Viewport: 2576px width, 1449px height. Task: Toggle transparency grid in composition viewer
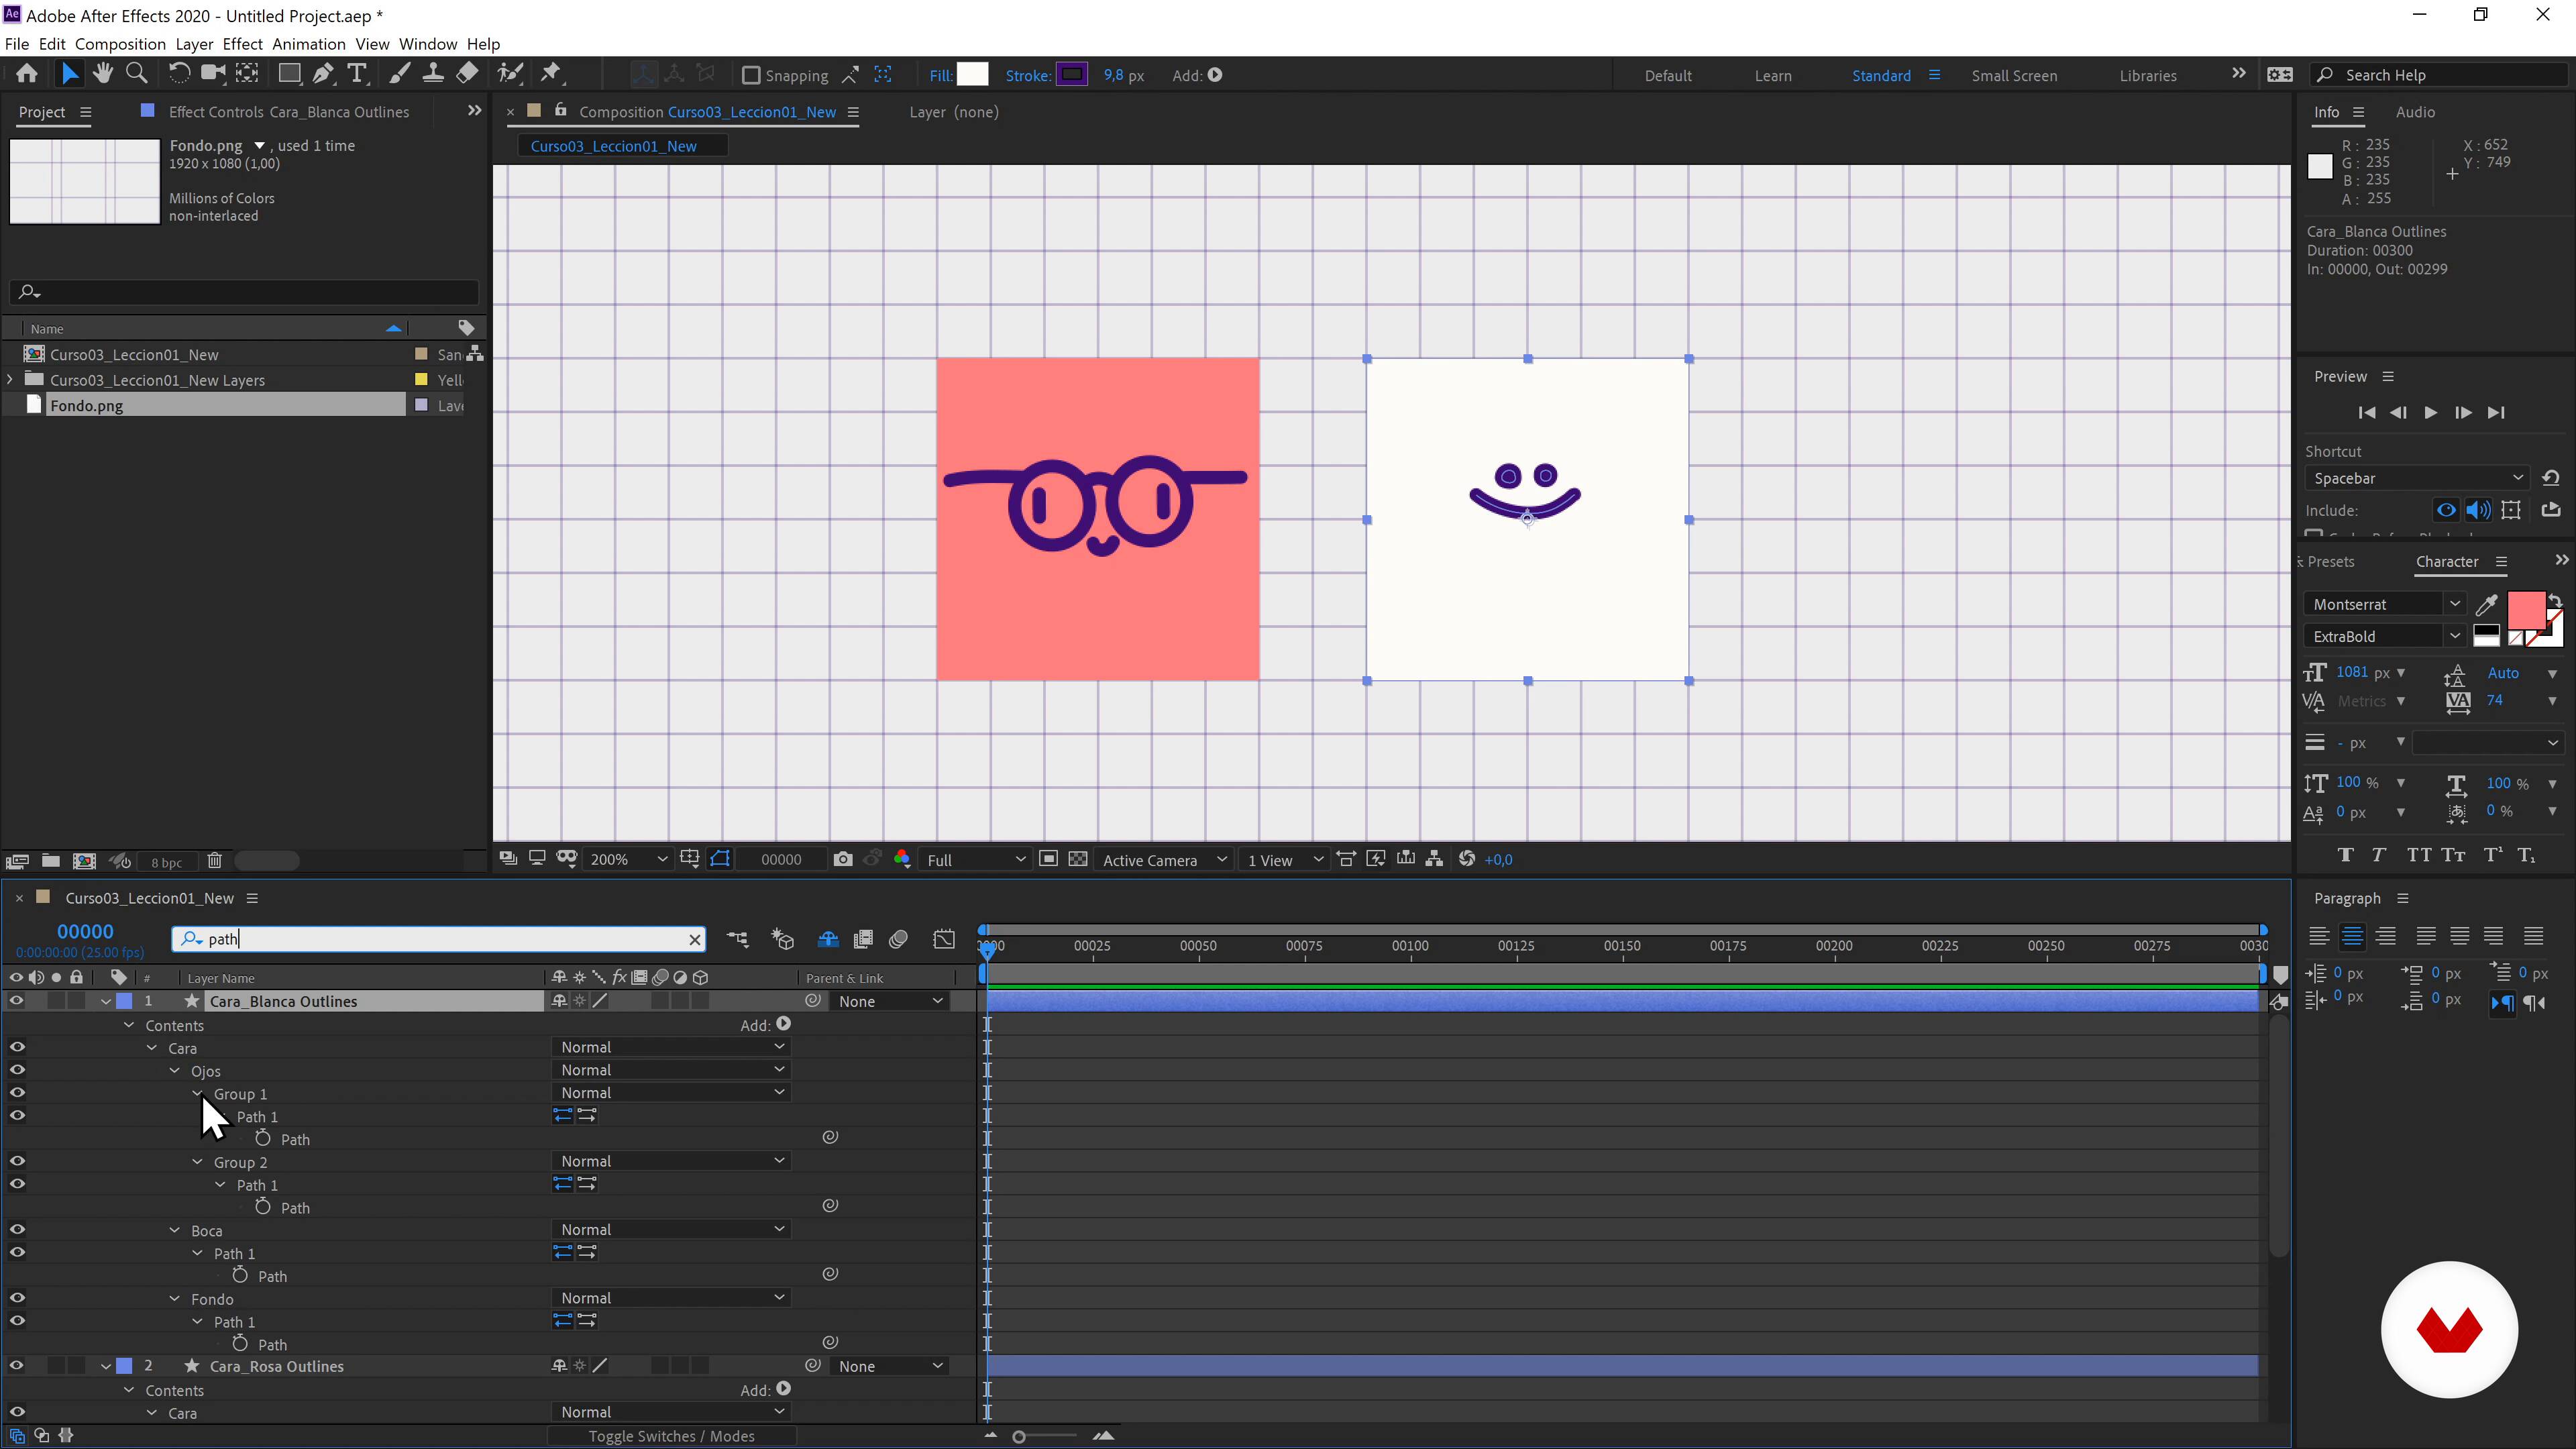[x=1078, y=859]
